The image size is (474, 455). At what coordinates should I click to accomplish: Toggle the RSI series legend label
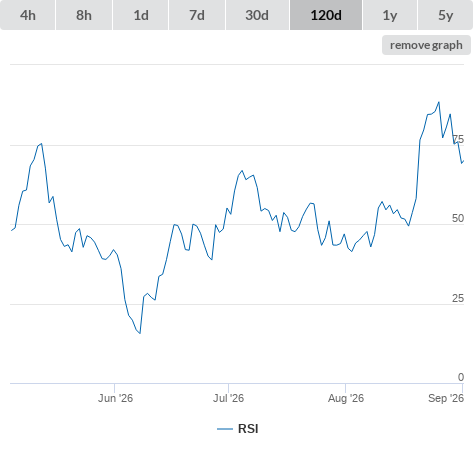pyautogui.click(x=248, y=429)
